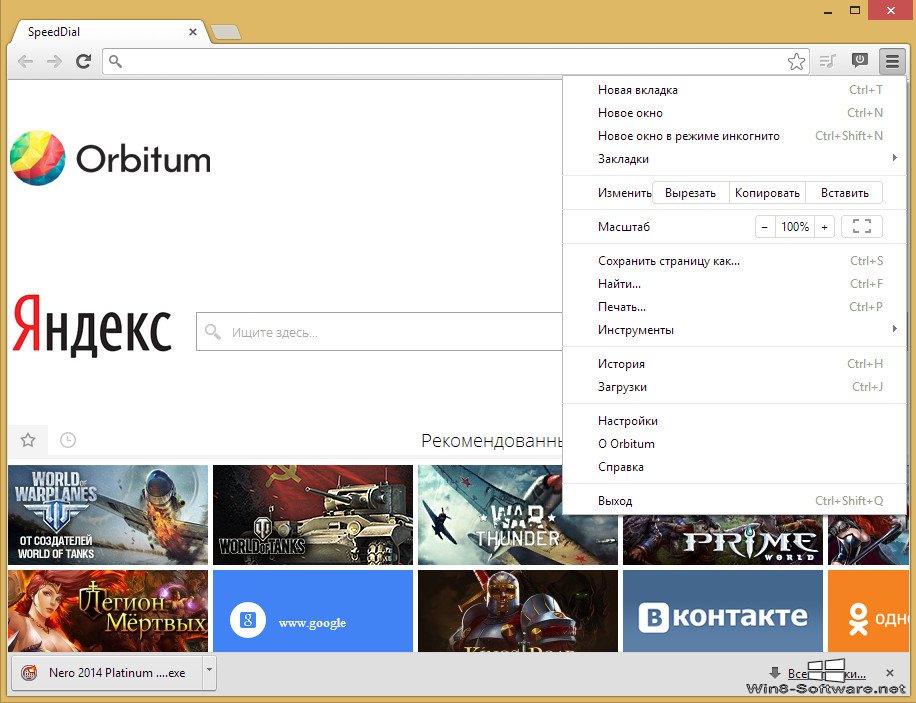The height and width of the screenshot is (703, 916).
Task: Click the back navigation arrow
Action: (25, 61)
